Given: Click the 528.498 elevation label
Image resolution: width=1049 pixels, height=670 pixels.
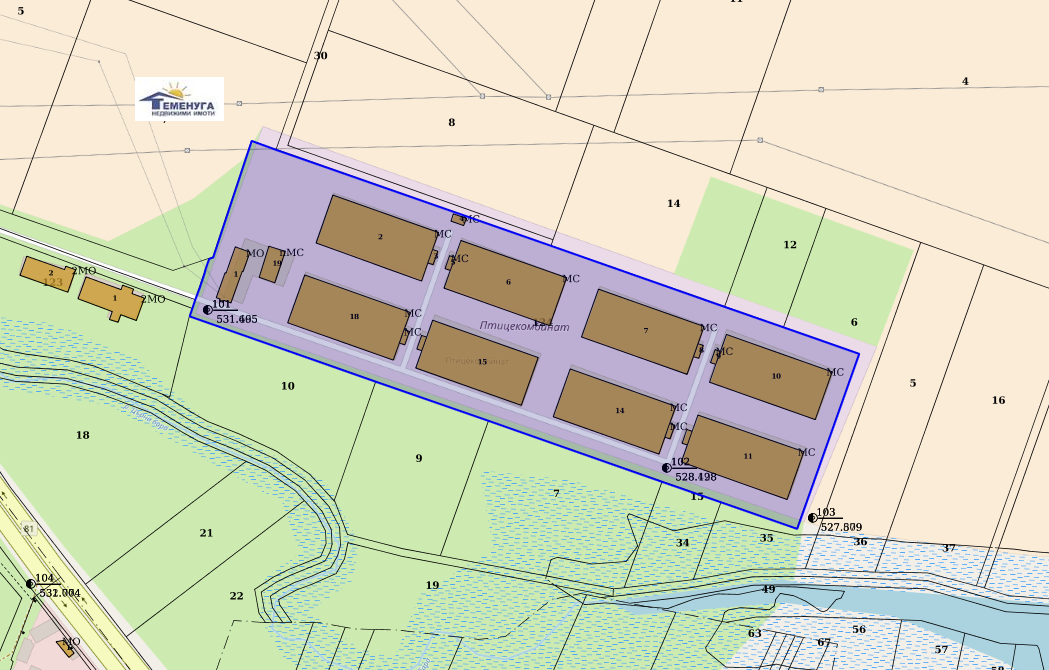Looking at the screenshot, I should coord(695,478).
